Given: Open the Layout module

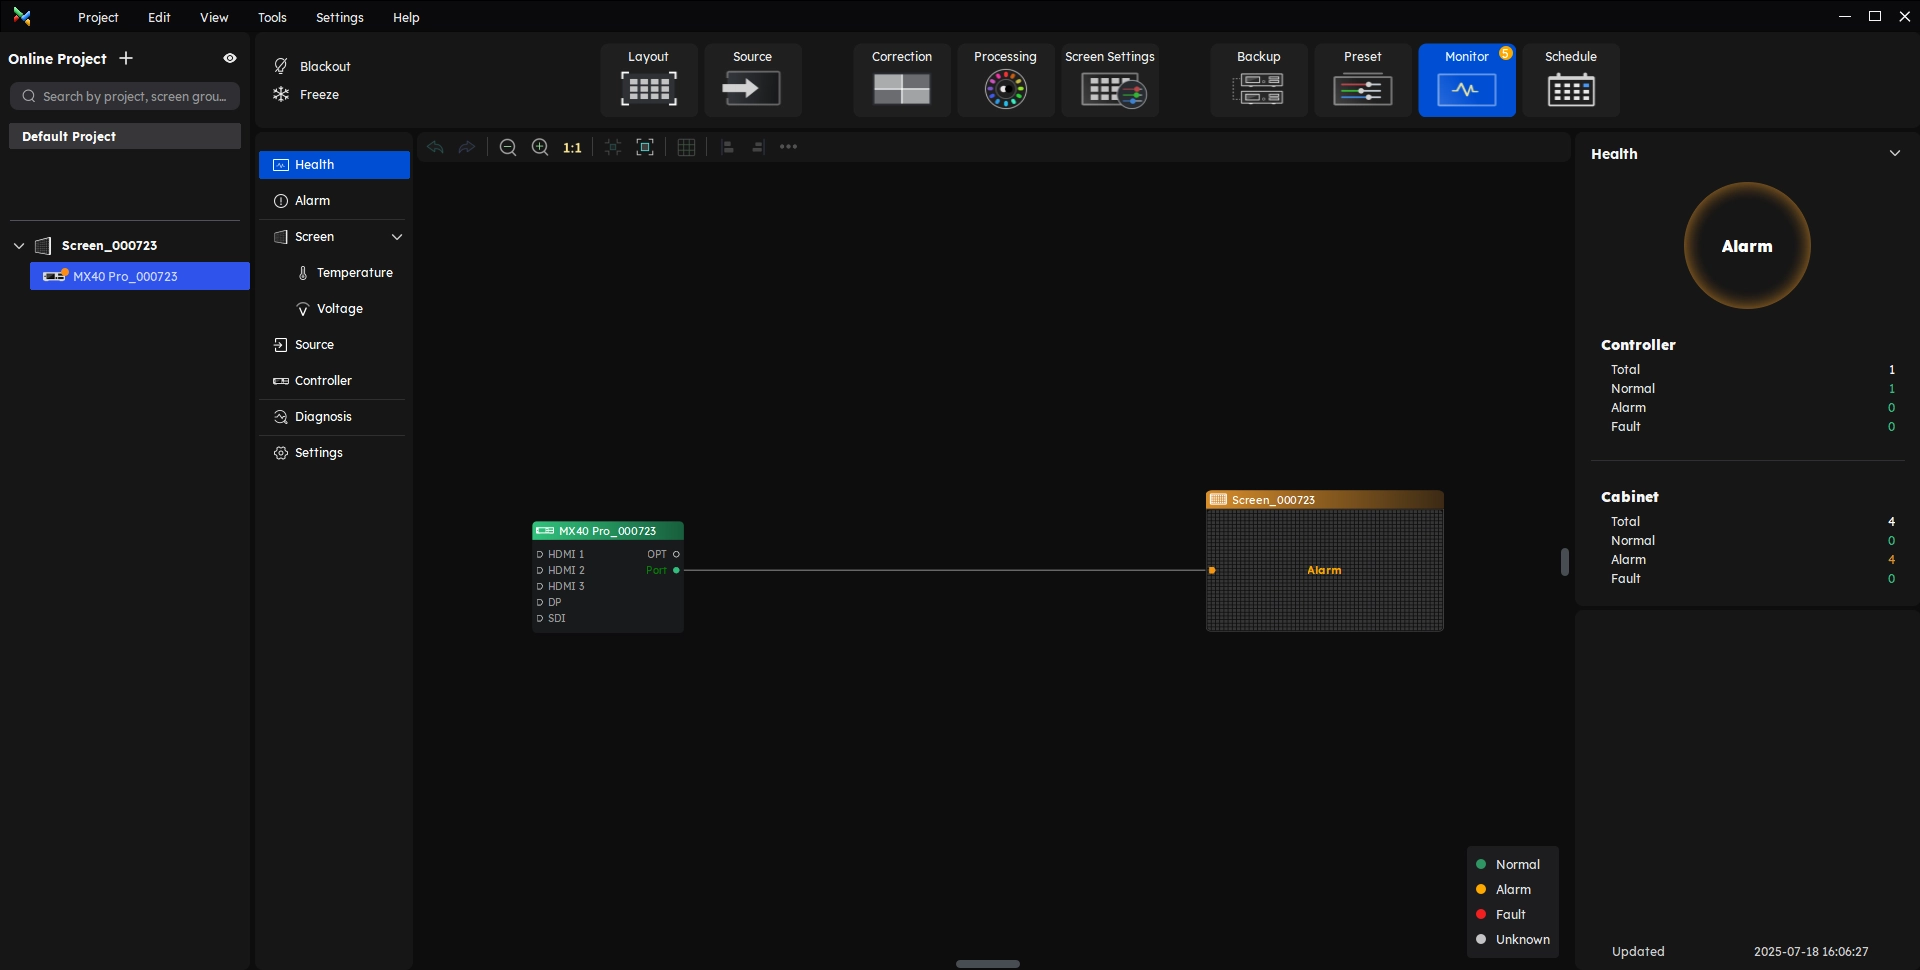Looking at the screenshot, I should (x=648, y=80).
